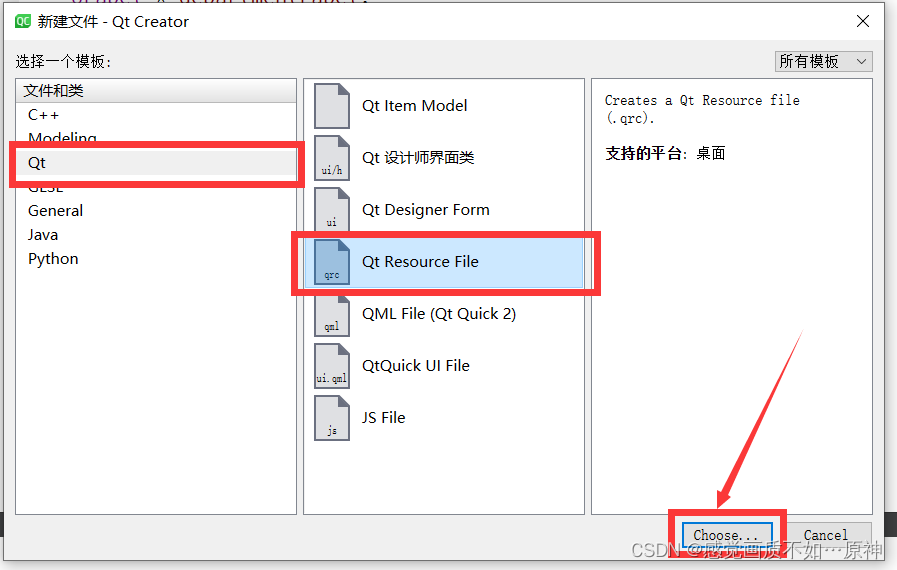Select the Qt Resource File template
Viewport: 897px width, 570px height.
(444, 262)
